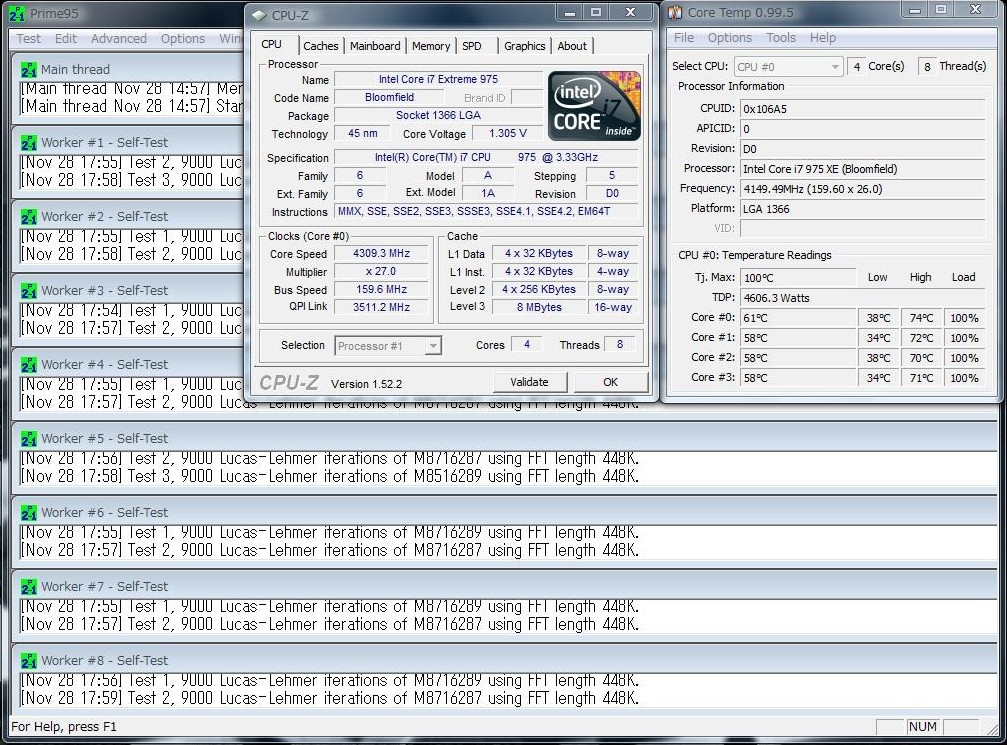Screen dimensions: 1007x745
Task: Click the CPU-Z title bar icon
Action: click(259, 15)
